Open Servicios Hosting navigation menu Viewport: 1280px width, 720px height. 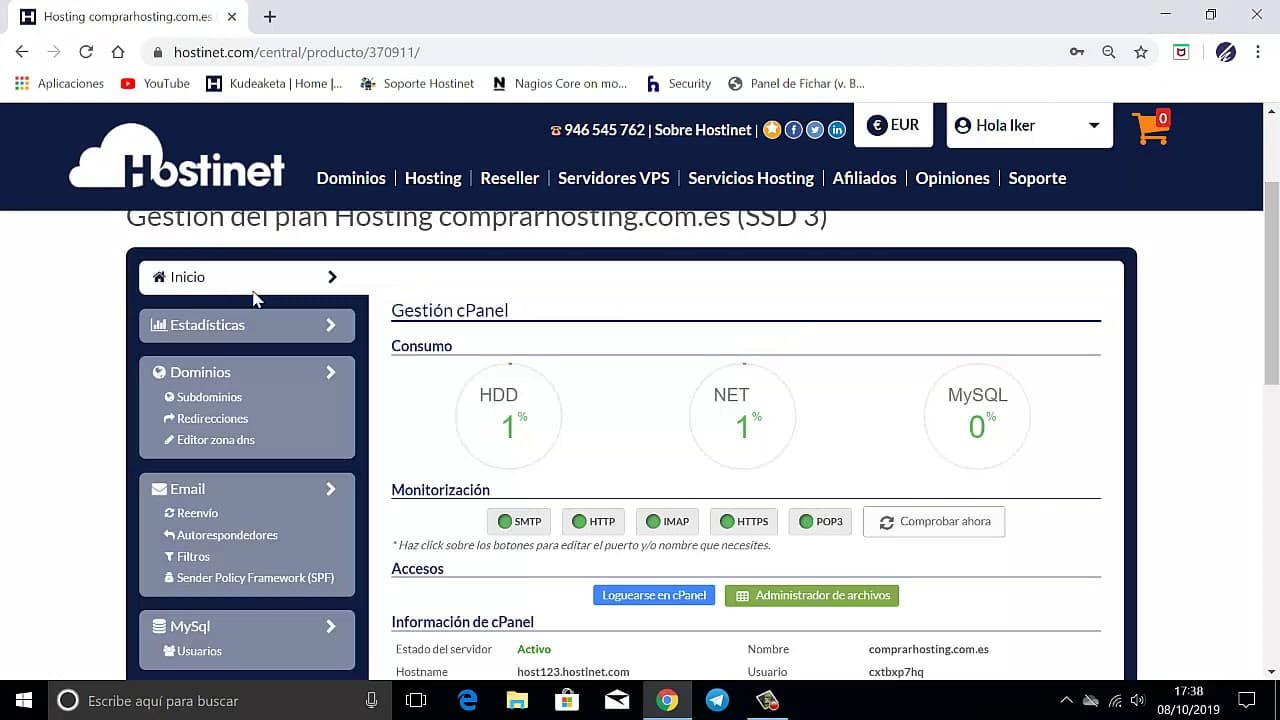(751, 178)
